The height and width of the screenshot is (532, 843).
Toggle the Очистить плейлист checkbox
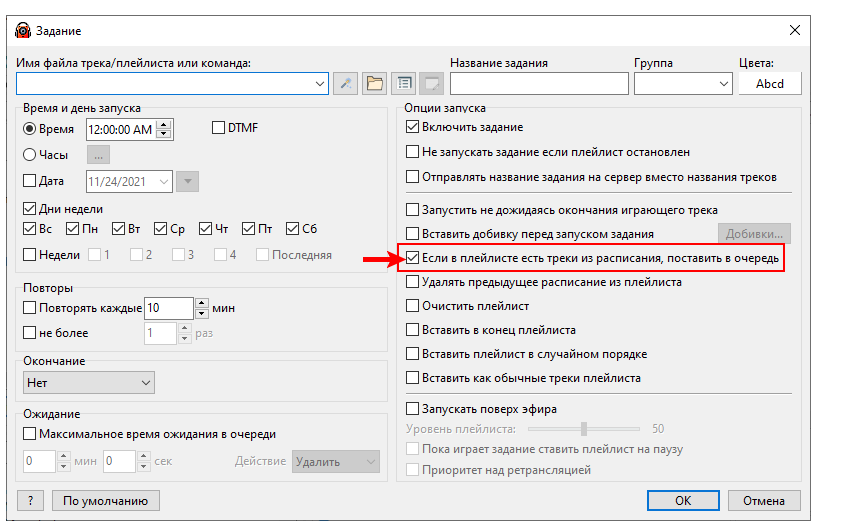point(412,306)
